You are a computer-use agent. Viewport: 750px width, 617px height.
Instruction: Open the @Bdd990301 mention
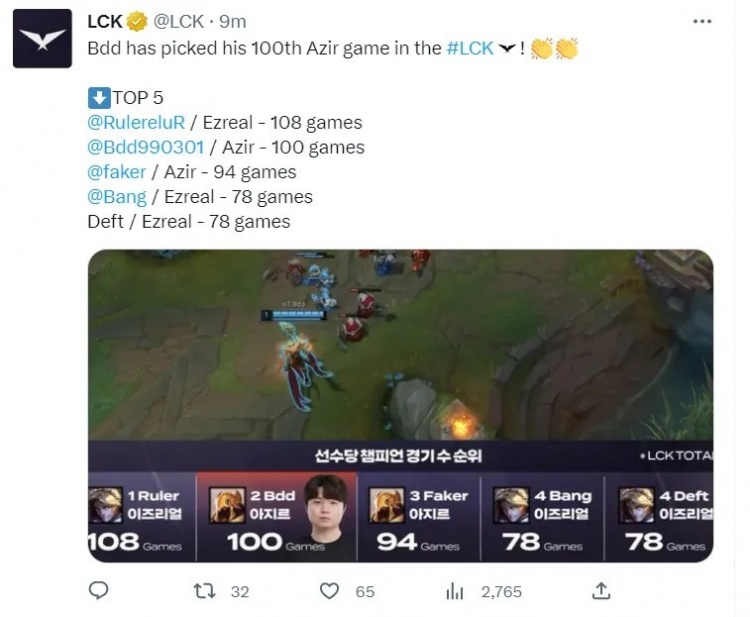click(146, 147)
